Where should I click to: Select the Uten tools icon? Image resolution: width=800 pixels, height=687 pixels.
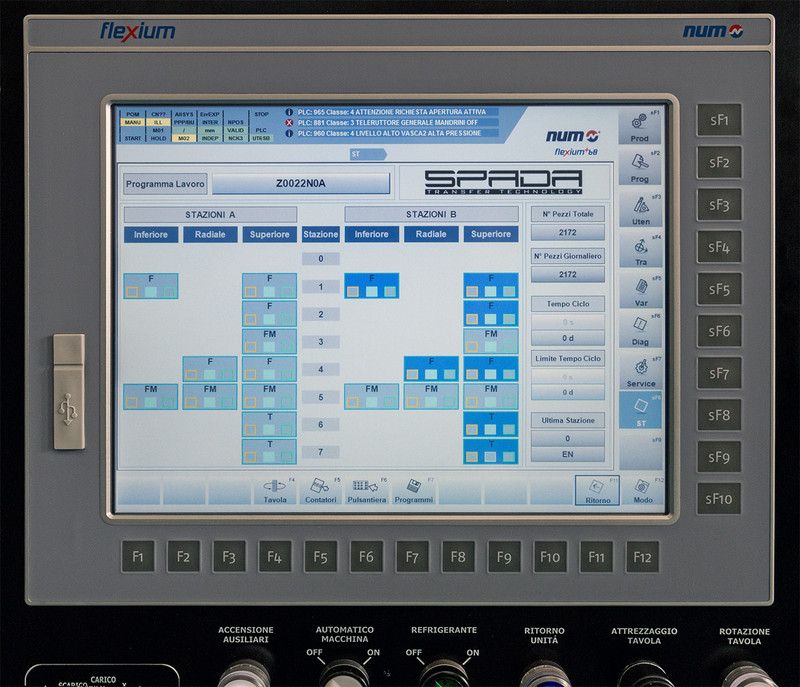pyautogui.click(x=639, y=207)
